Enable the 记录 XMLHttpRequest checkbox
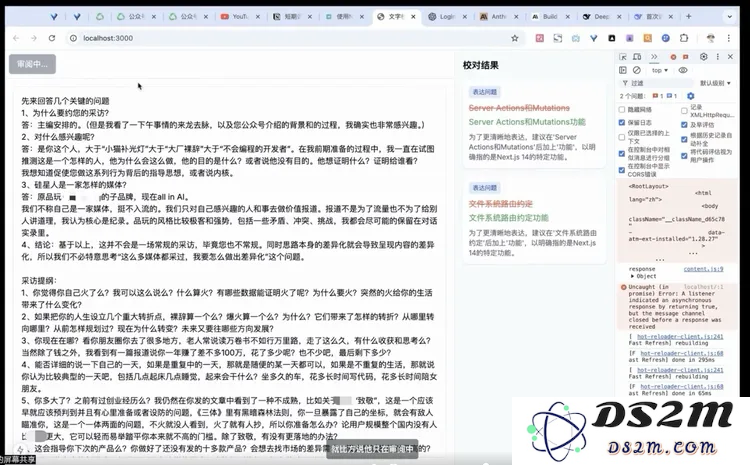The image size is (750, 465). 684,111
